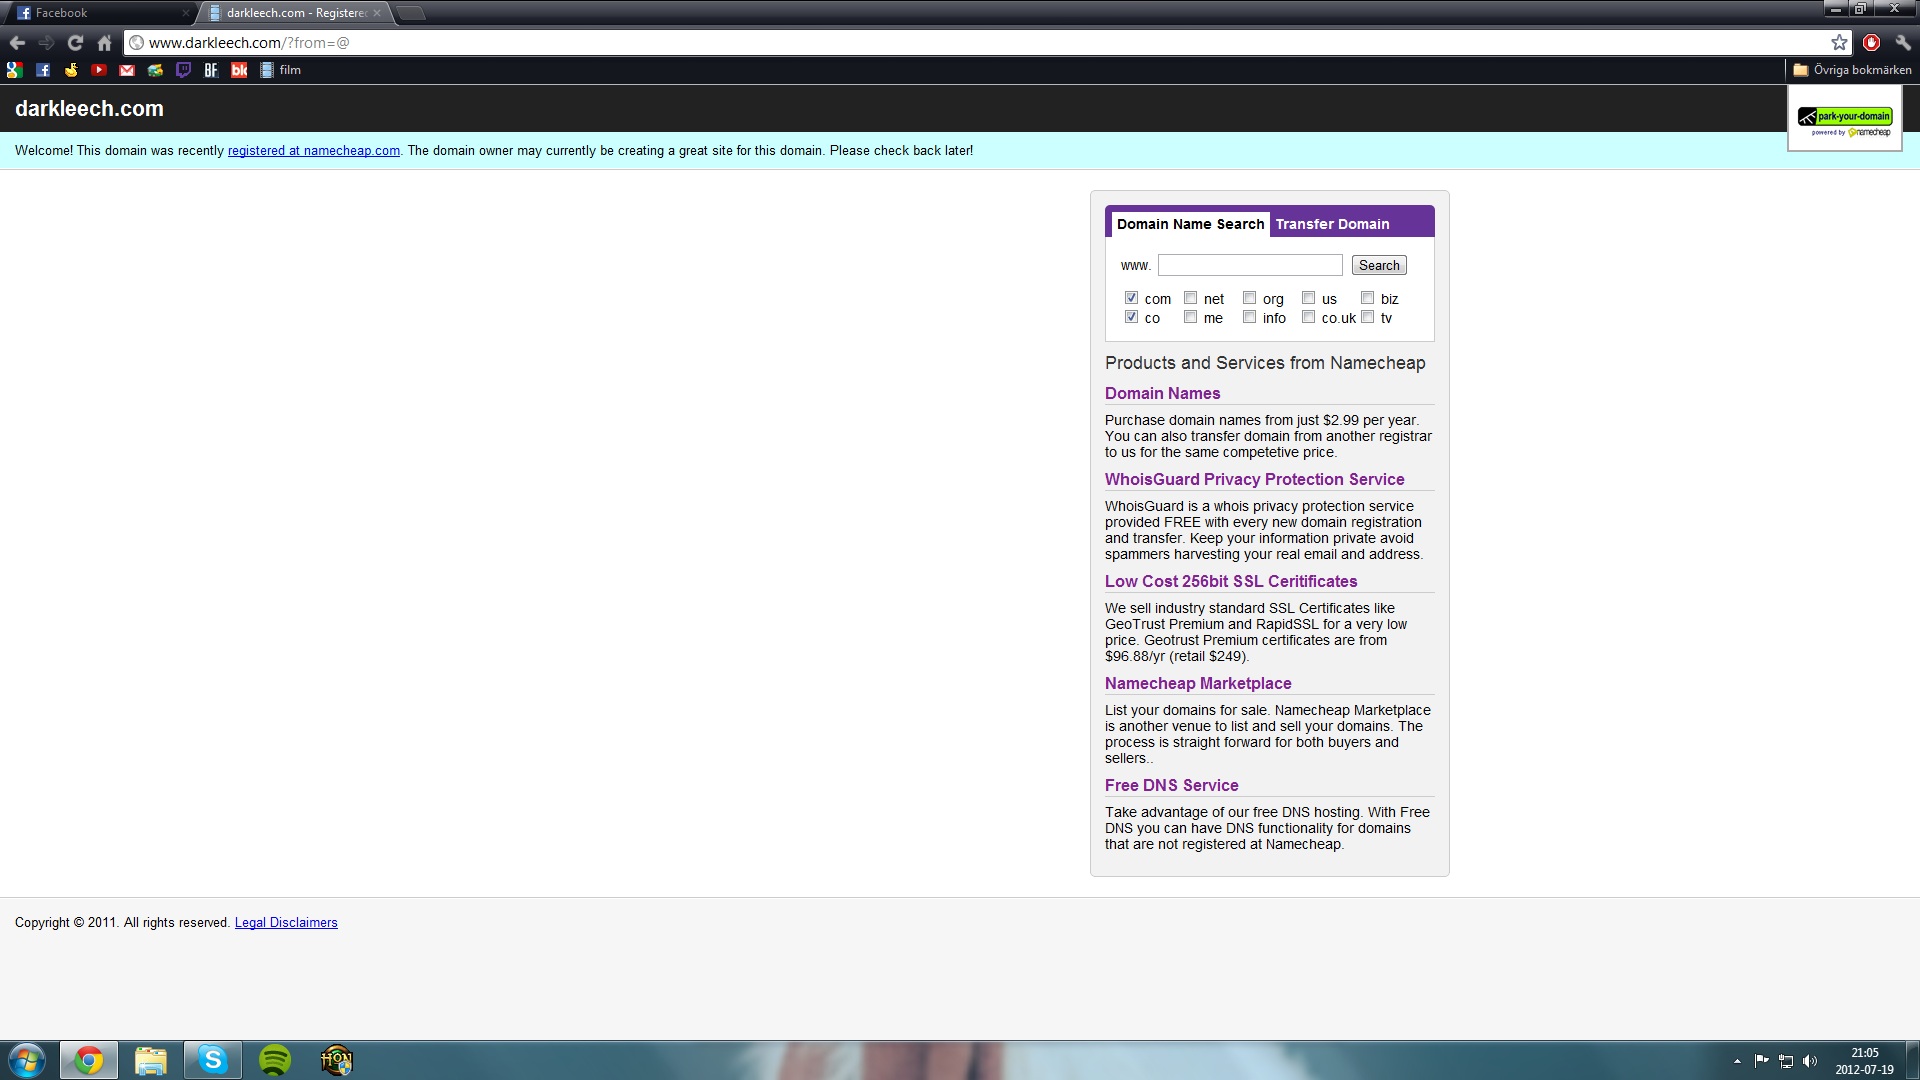Open a new tab with the new-tab button

(x=411, y=13)
